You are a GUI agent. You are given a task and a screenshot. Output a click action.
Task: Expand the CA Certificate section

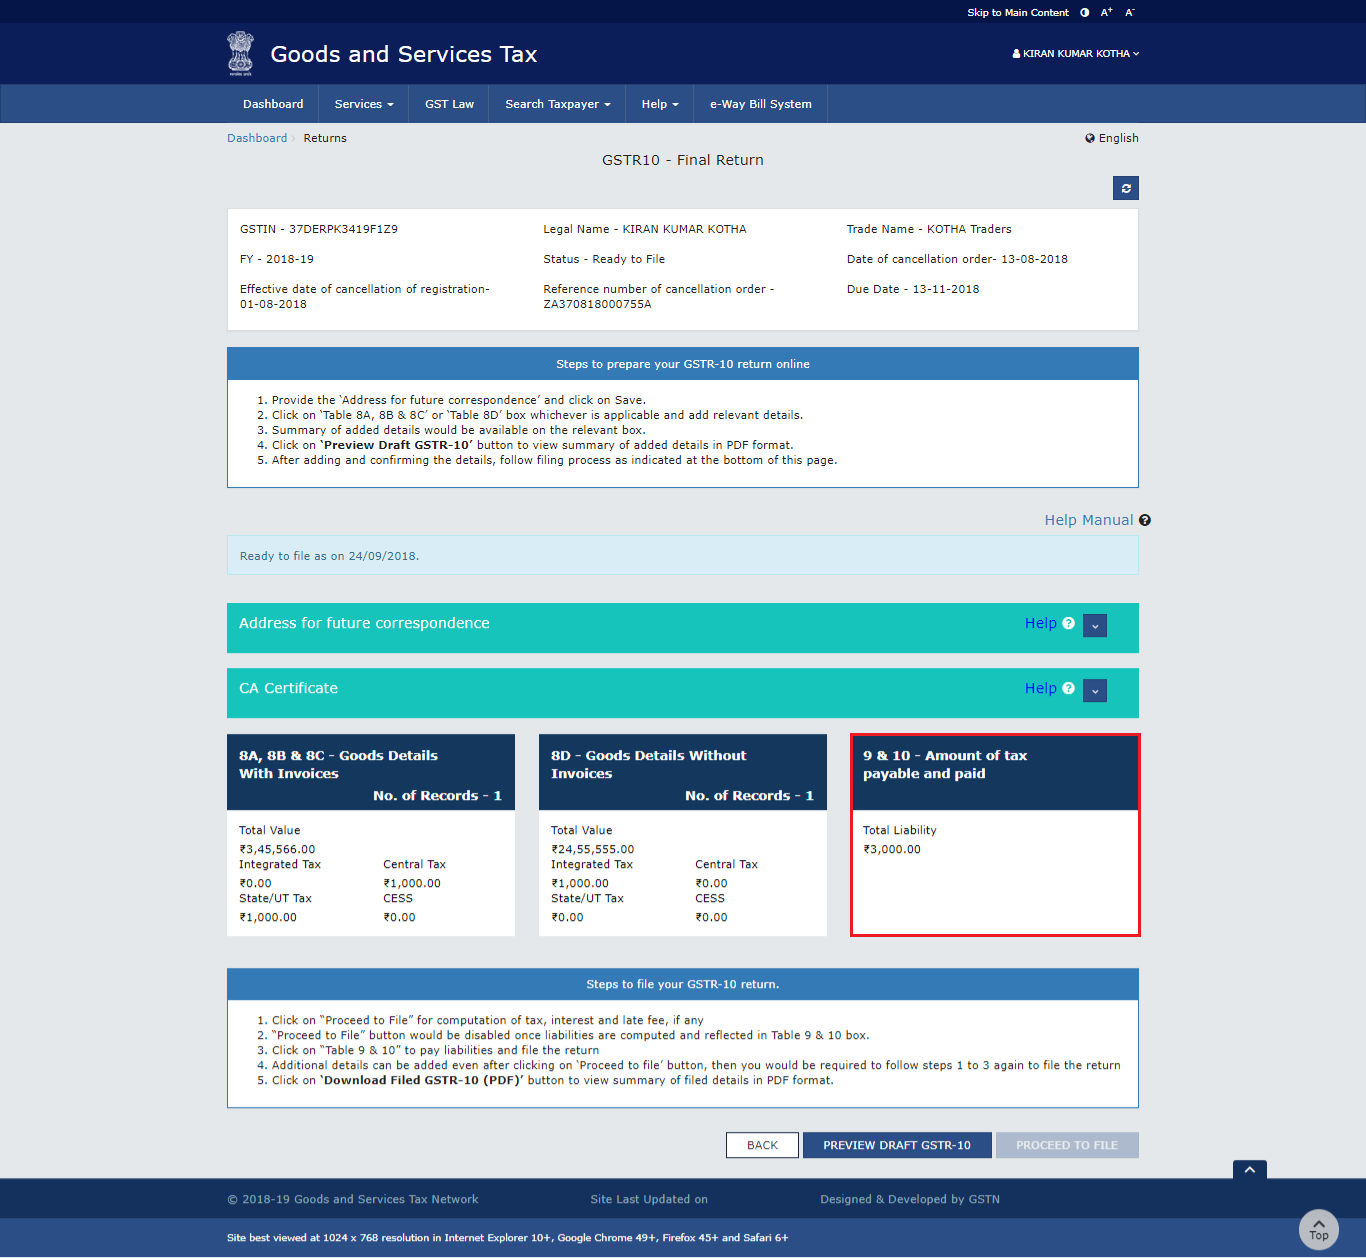1094,690
